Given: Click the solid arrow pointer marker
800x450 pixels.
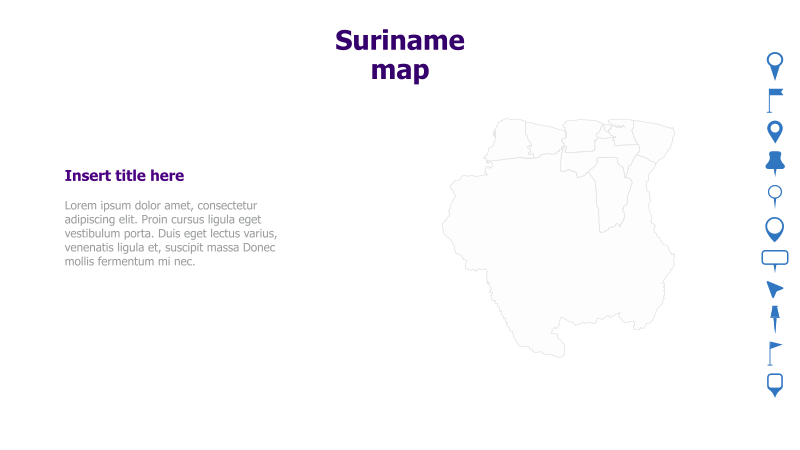Looking at the screenshot, I should click(774, 289).
